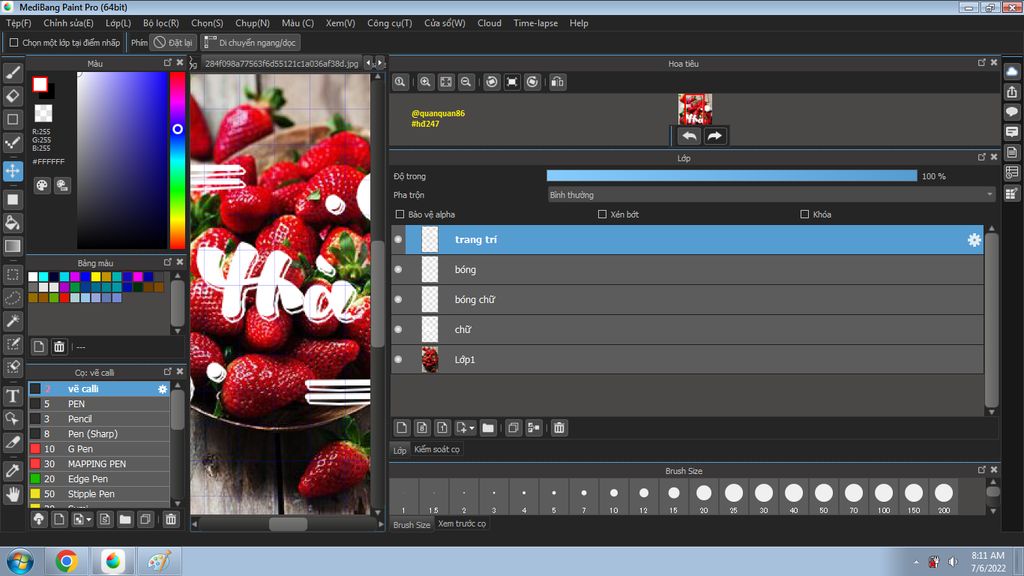Hide the chữ layer
The image size is (1024, 576).
pyautogui.click(x=398, y=330)
